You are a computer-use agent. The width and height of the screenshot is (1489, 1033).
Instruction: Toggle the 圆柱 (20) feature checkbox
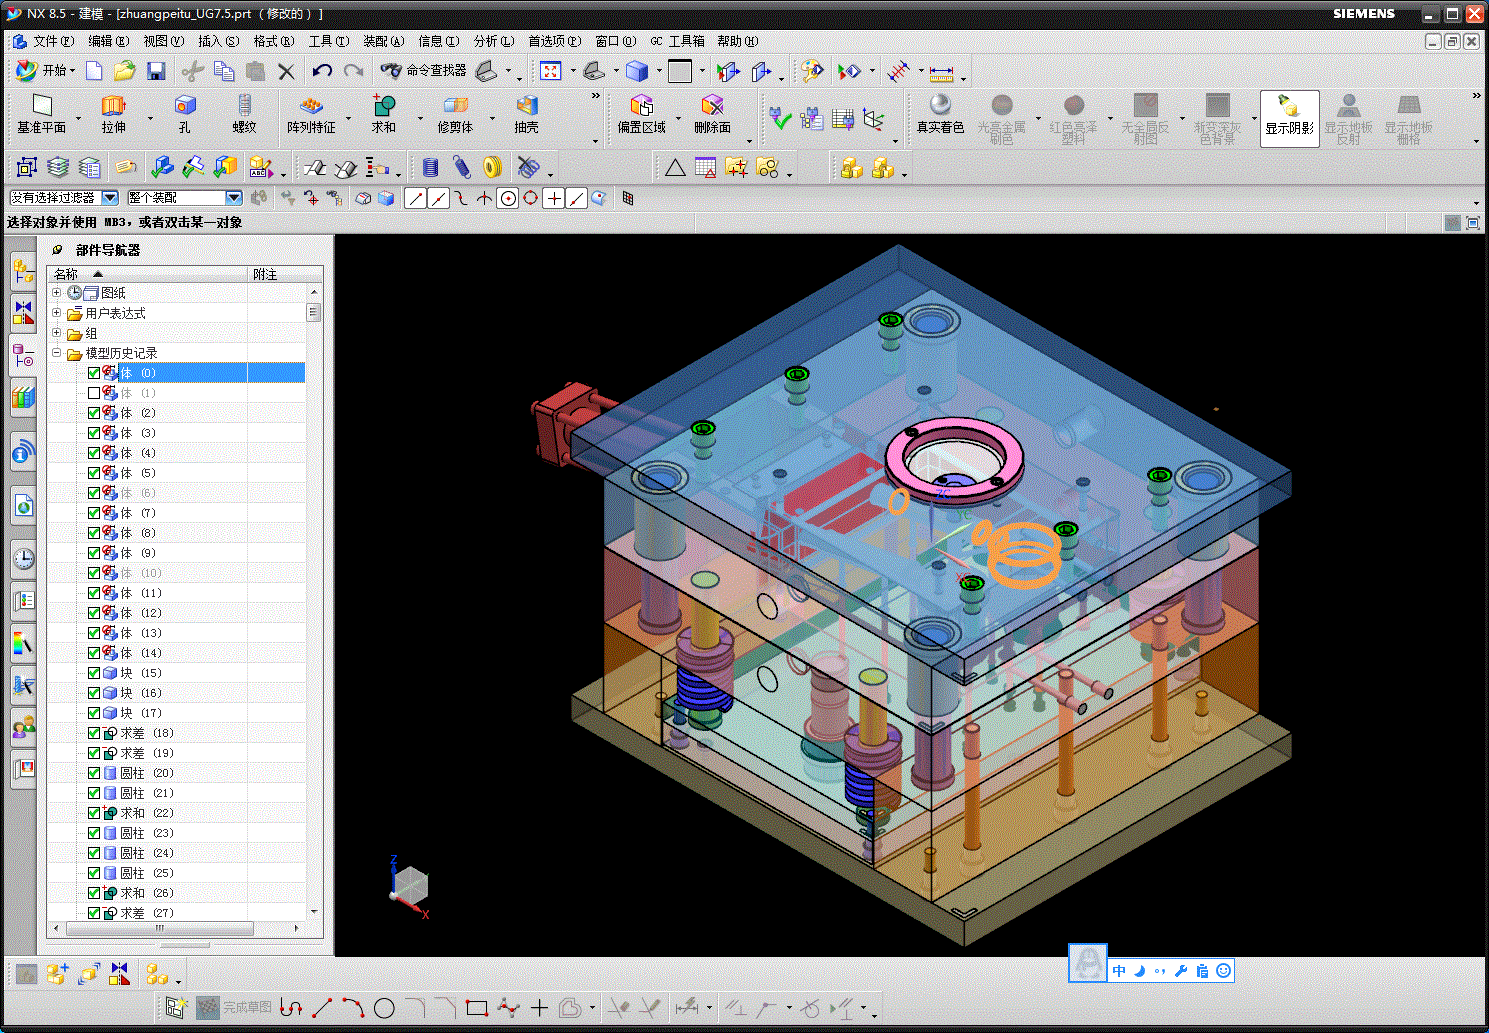[x=94, y=773]
